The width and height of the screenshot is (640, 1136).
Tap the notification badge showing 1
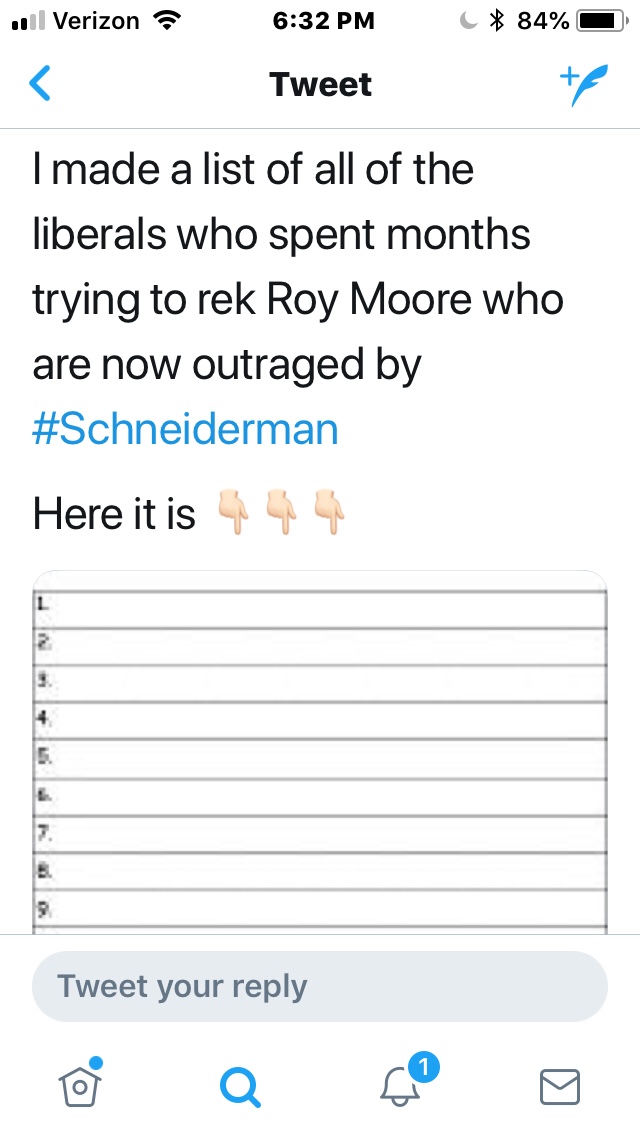click(x=424, y=1069)
